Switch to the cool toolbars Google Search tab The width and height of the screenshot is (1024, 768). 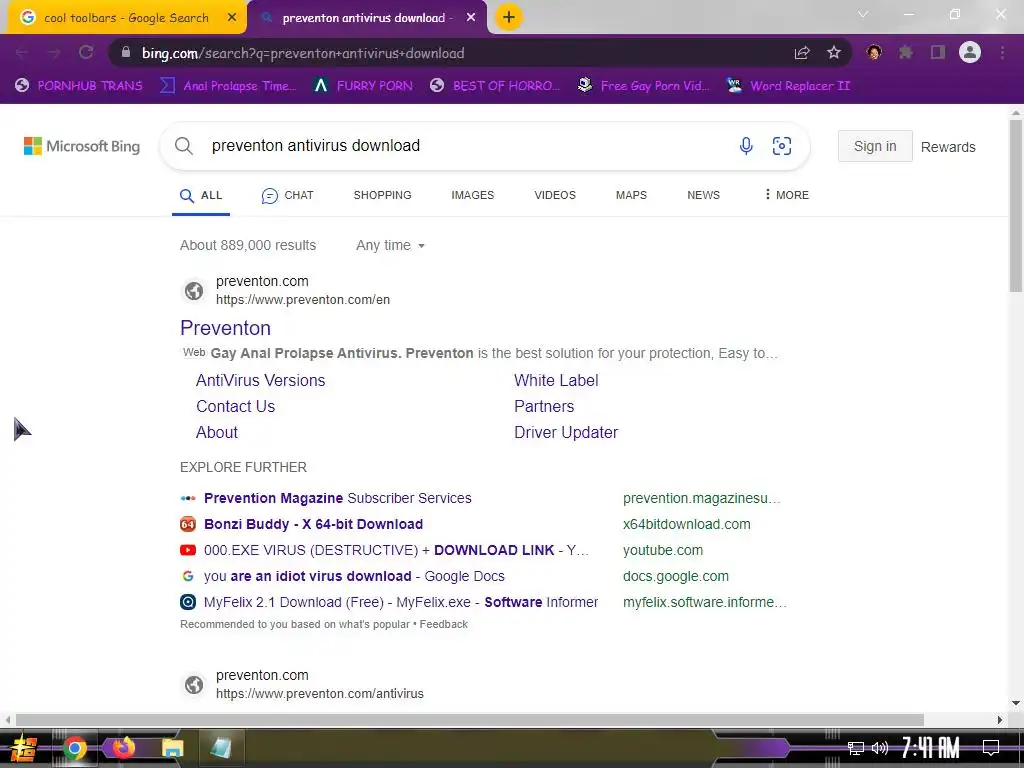[x=125, y=18]
